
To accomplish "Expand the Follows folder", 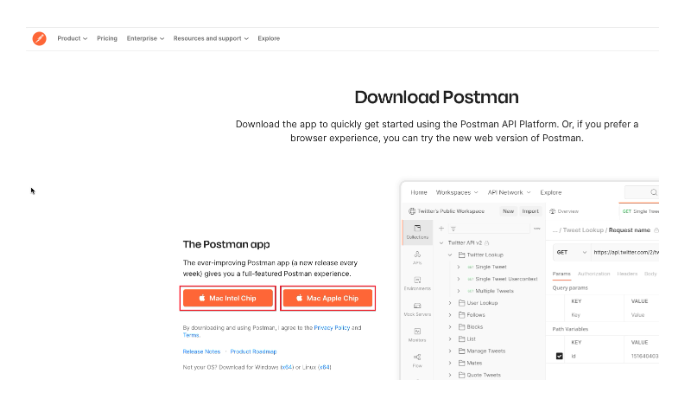I will (x=450, y=315).
